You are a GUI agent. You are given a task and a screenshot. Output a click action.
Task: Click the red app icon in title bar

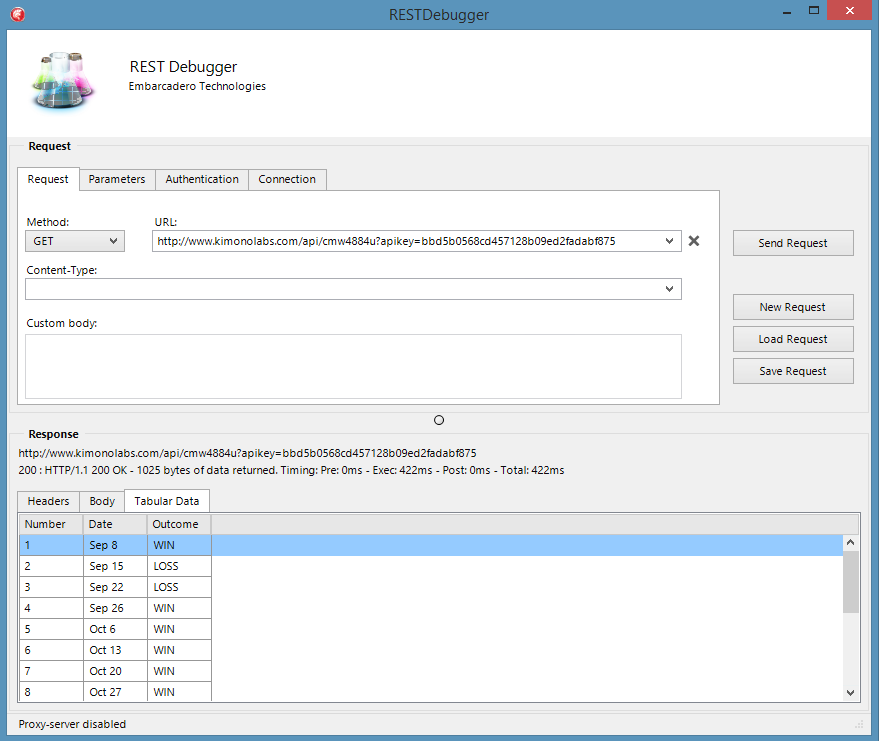tap(18, 14)
